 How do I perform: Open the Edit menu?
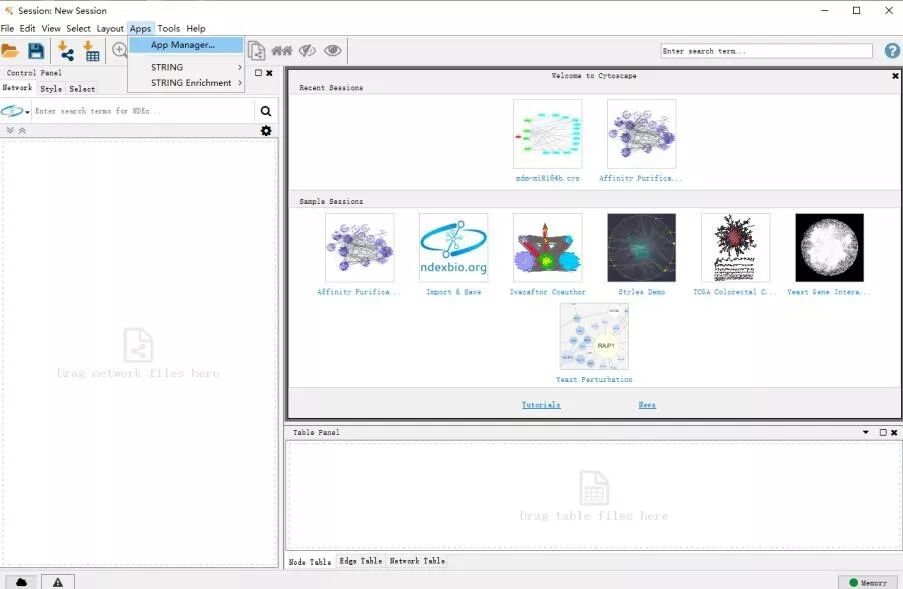point(27,28)
